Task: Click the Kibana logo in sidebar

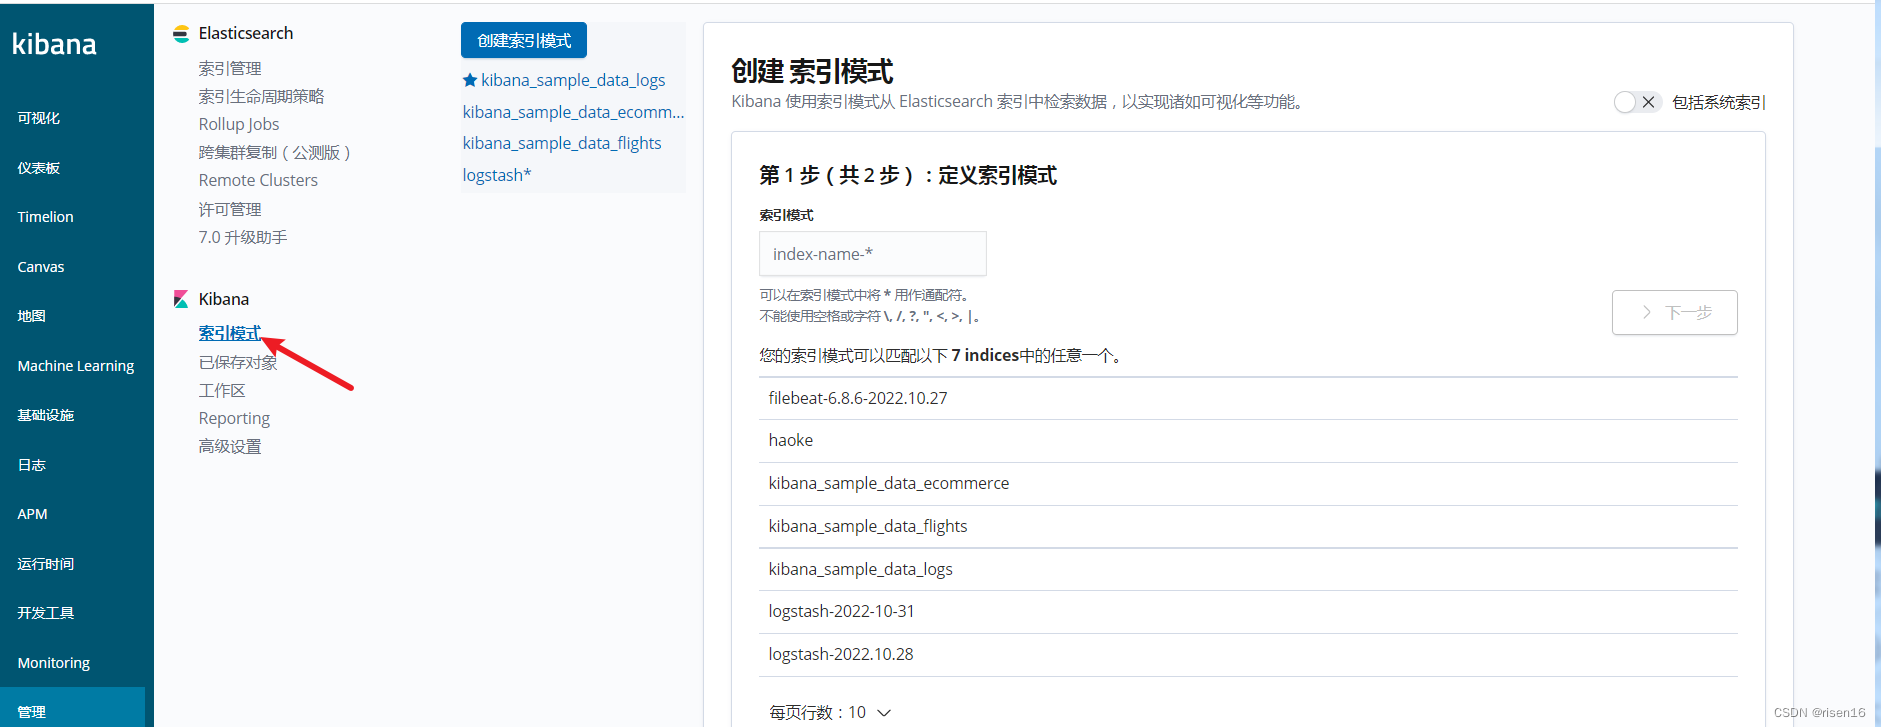Action: click(54, 44)
